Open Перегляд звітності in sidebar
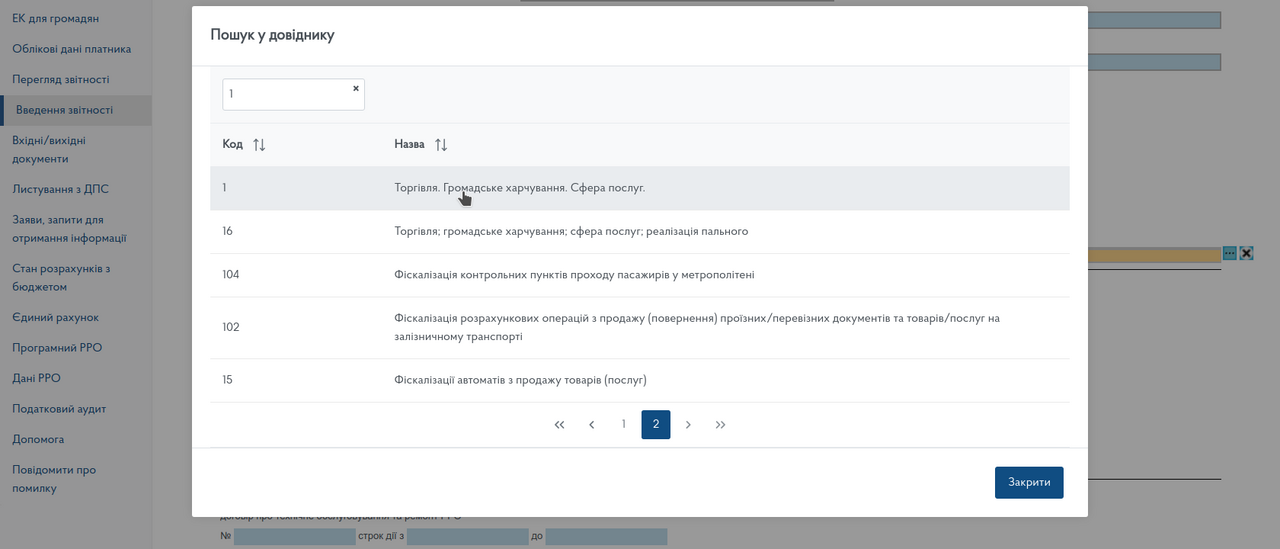 (x=61, y=80)
